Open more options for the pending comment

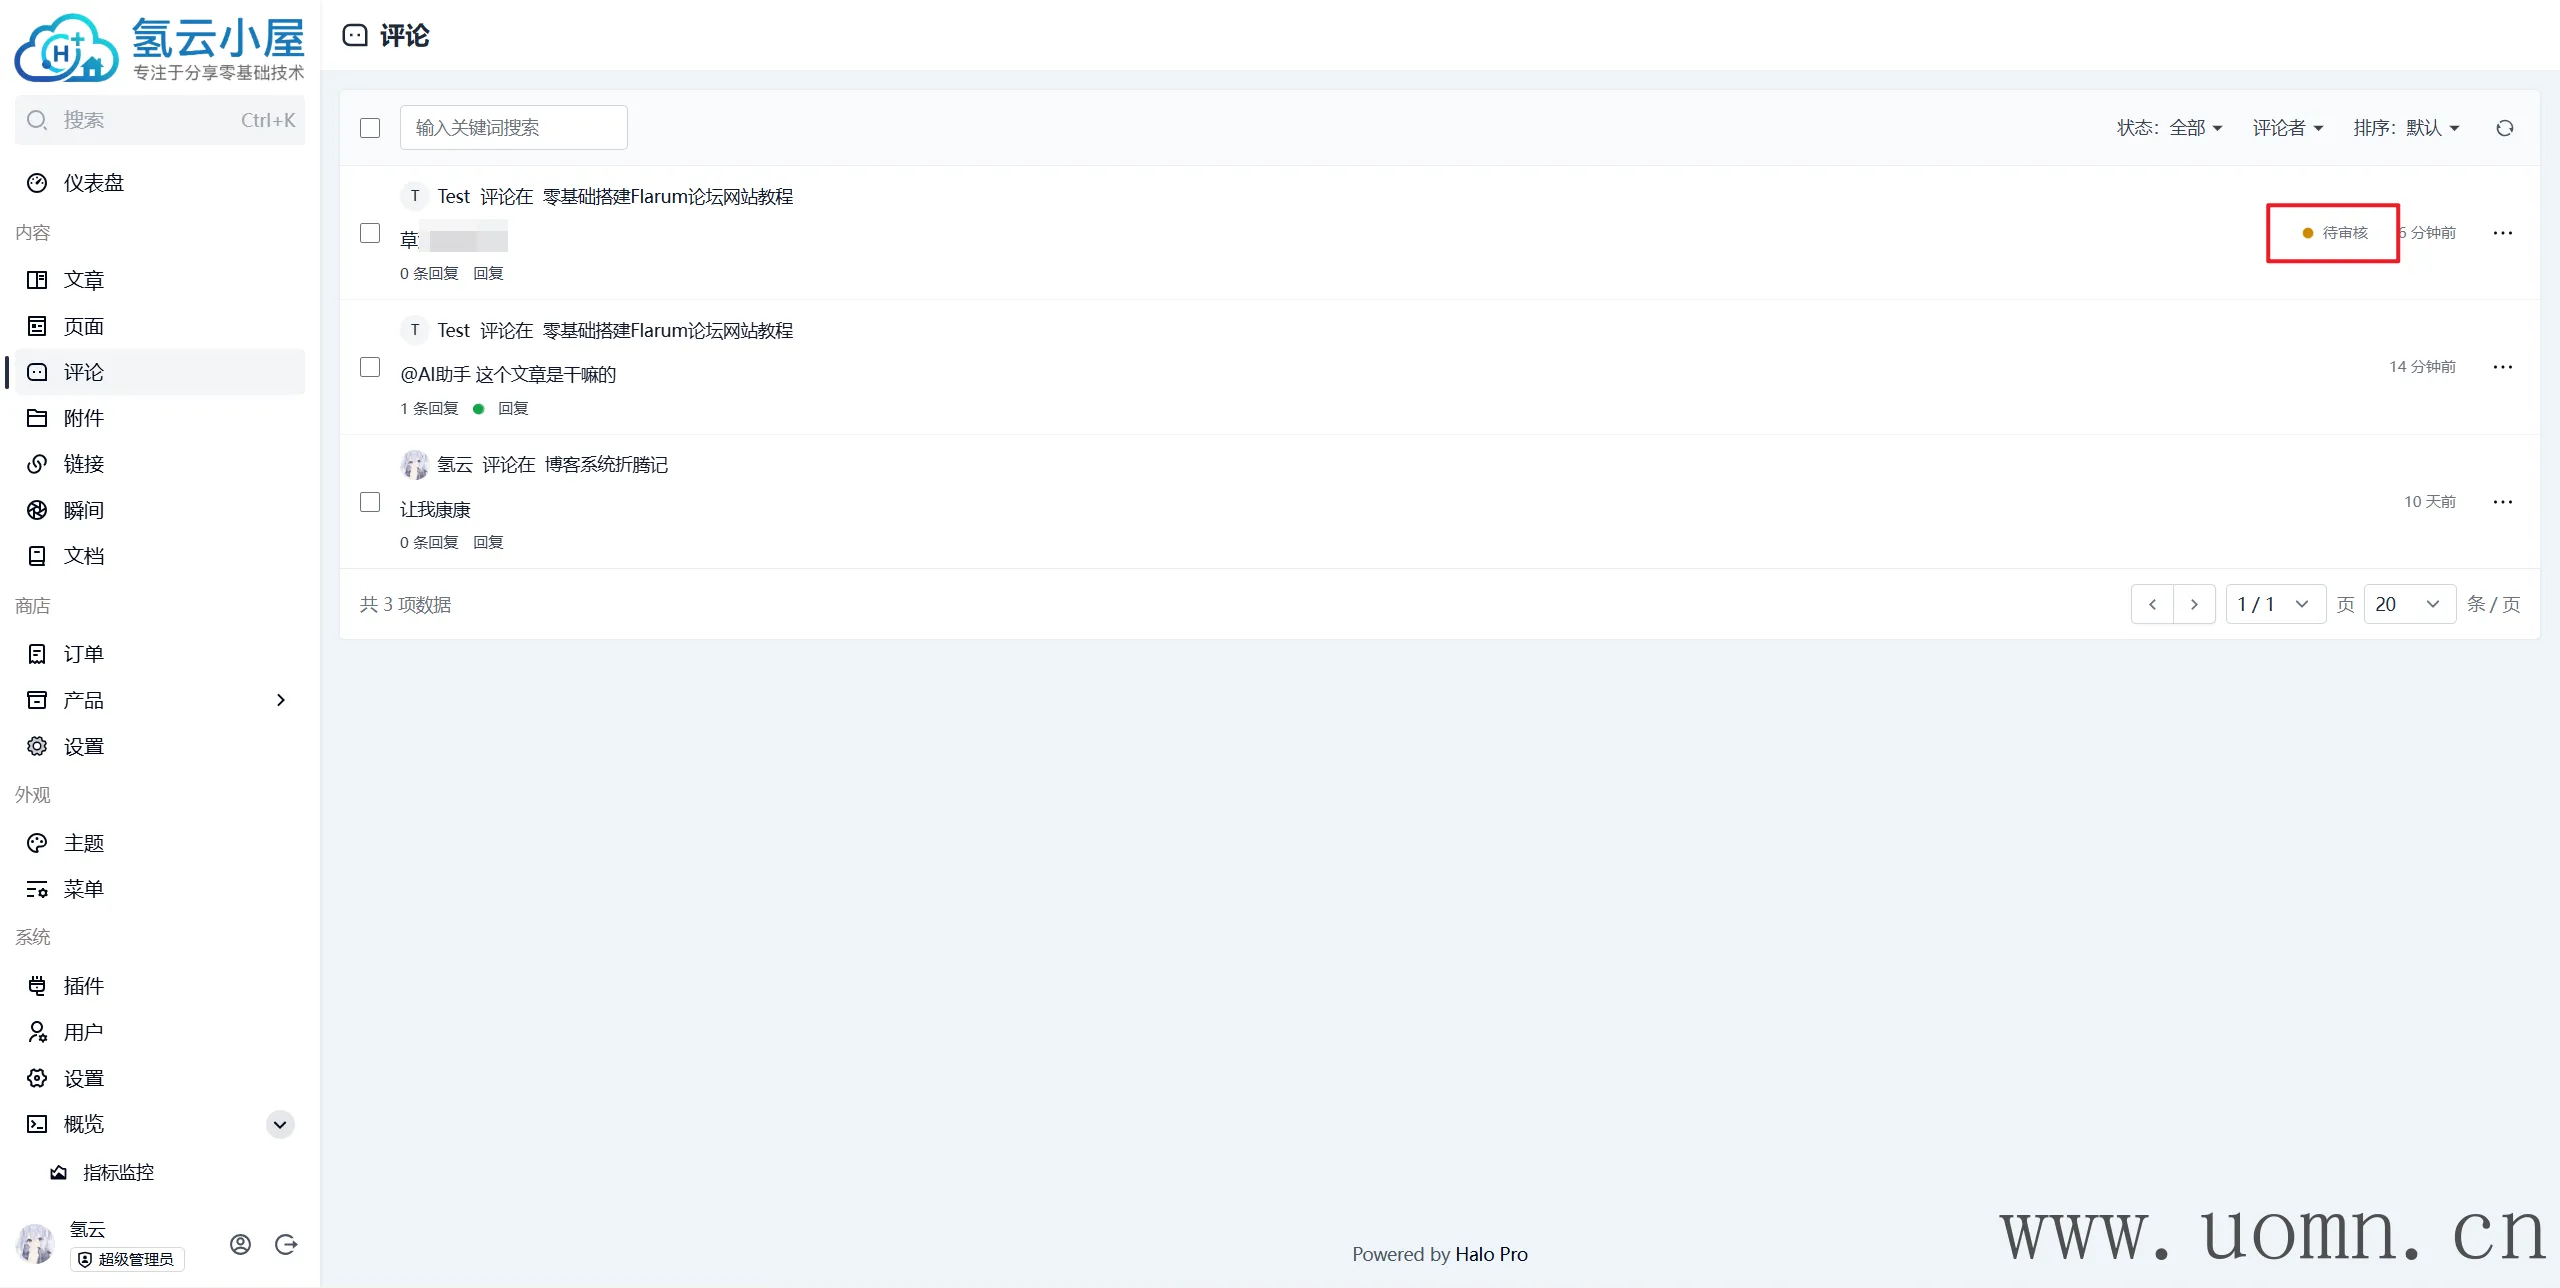point(2502,233)
